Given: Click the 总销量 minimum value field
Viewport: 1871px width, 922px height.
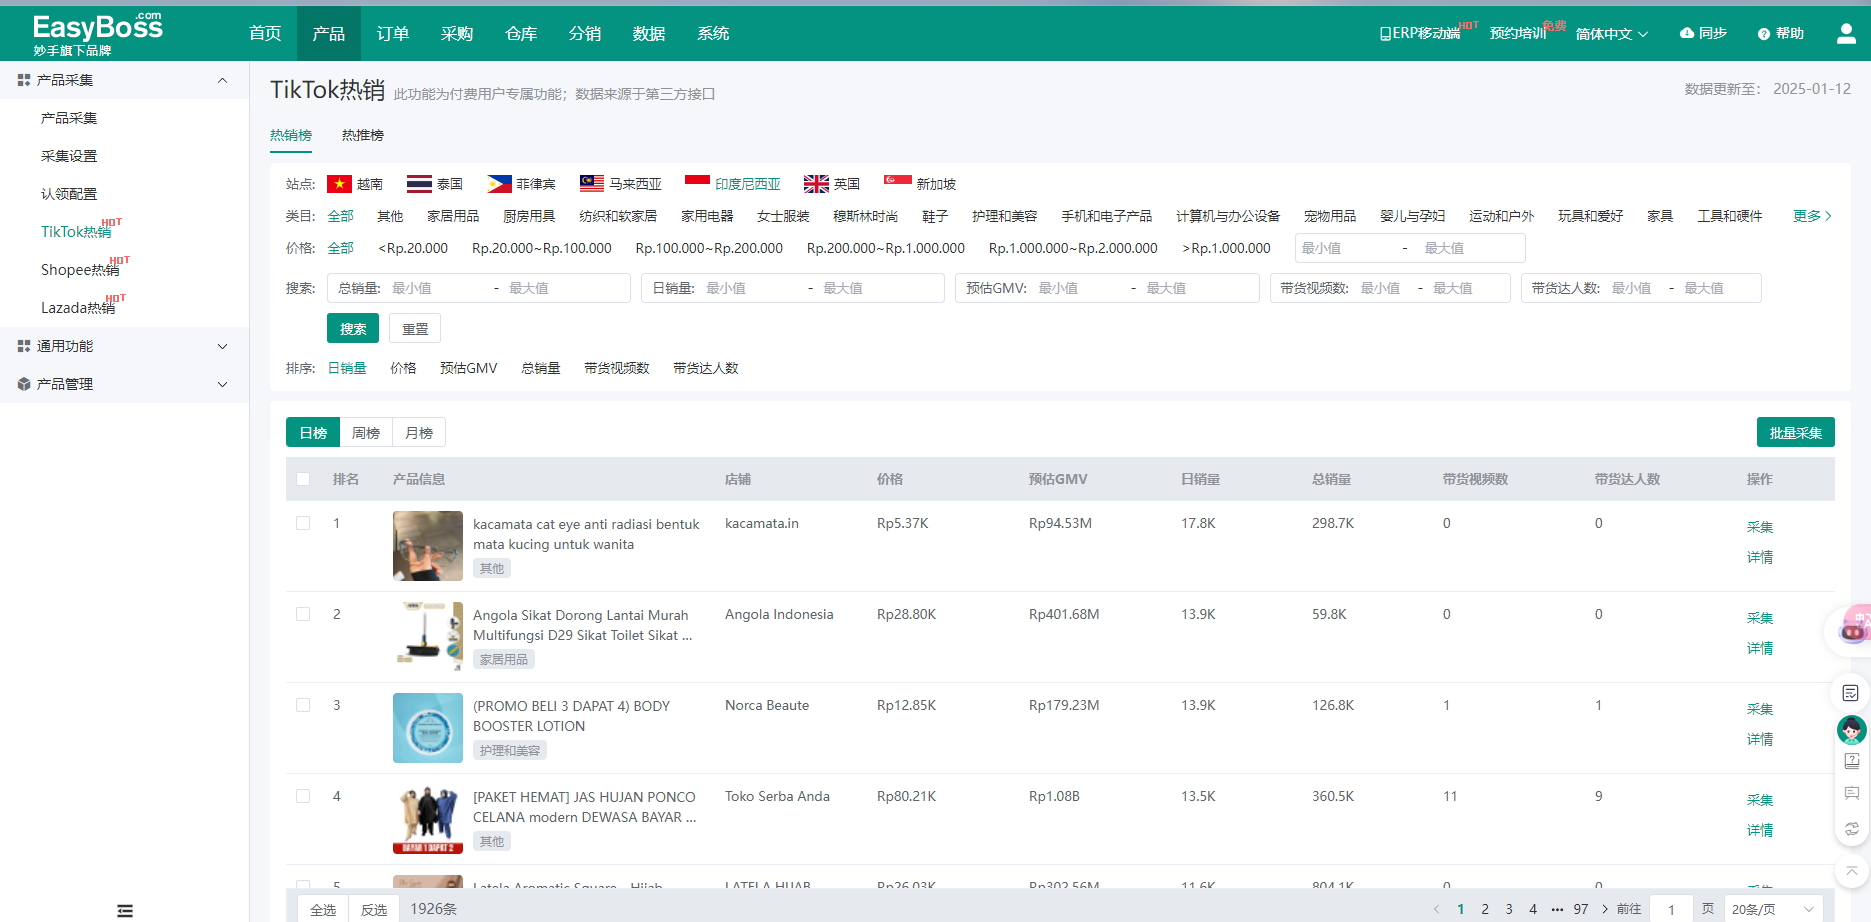Looking at the screenshot, I should tap(438, 288).
